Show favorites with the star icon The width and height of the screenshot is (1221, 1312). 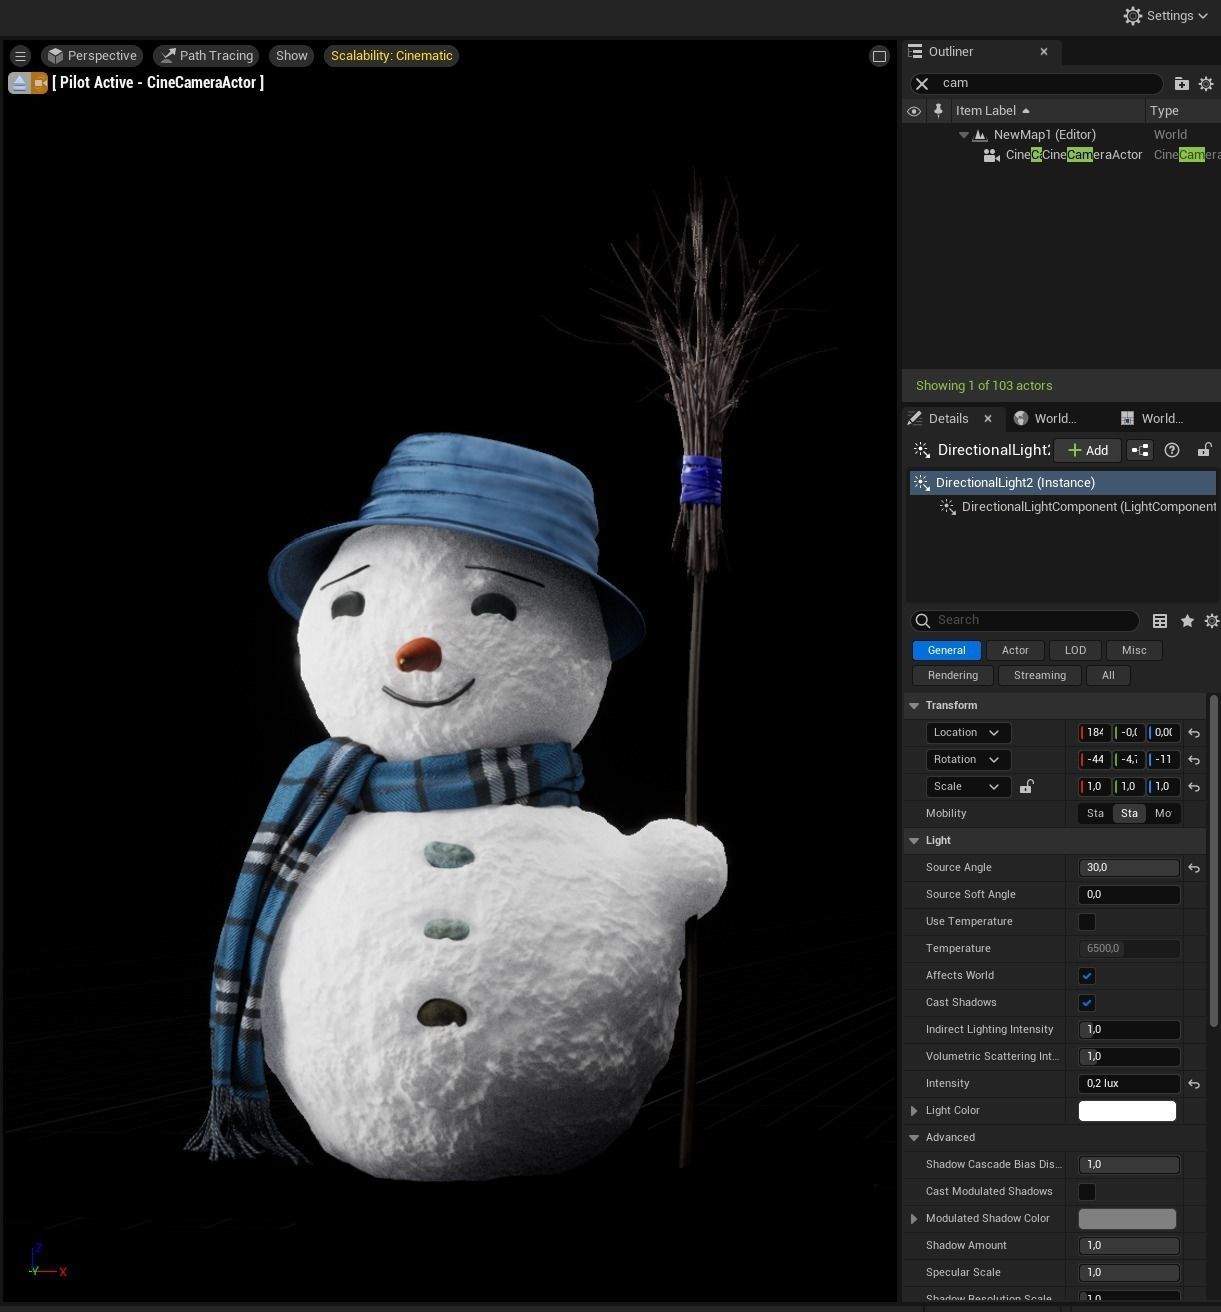click(1187, 621)
